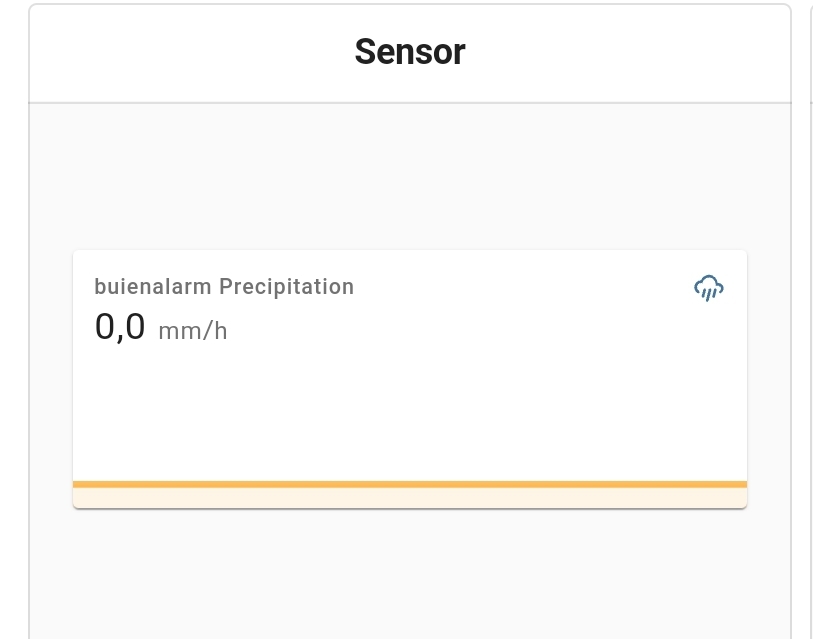813x639 pixels.
Task: Click the rainy cloud precipitation icon
Action: [708, 288]
